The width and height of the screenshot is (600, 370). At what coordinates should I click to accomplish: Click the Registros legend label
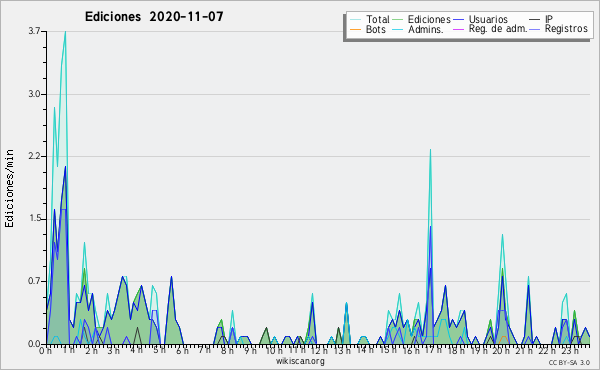[x=566, y=29]
